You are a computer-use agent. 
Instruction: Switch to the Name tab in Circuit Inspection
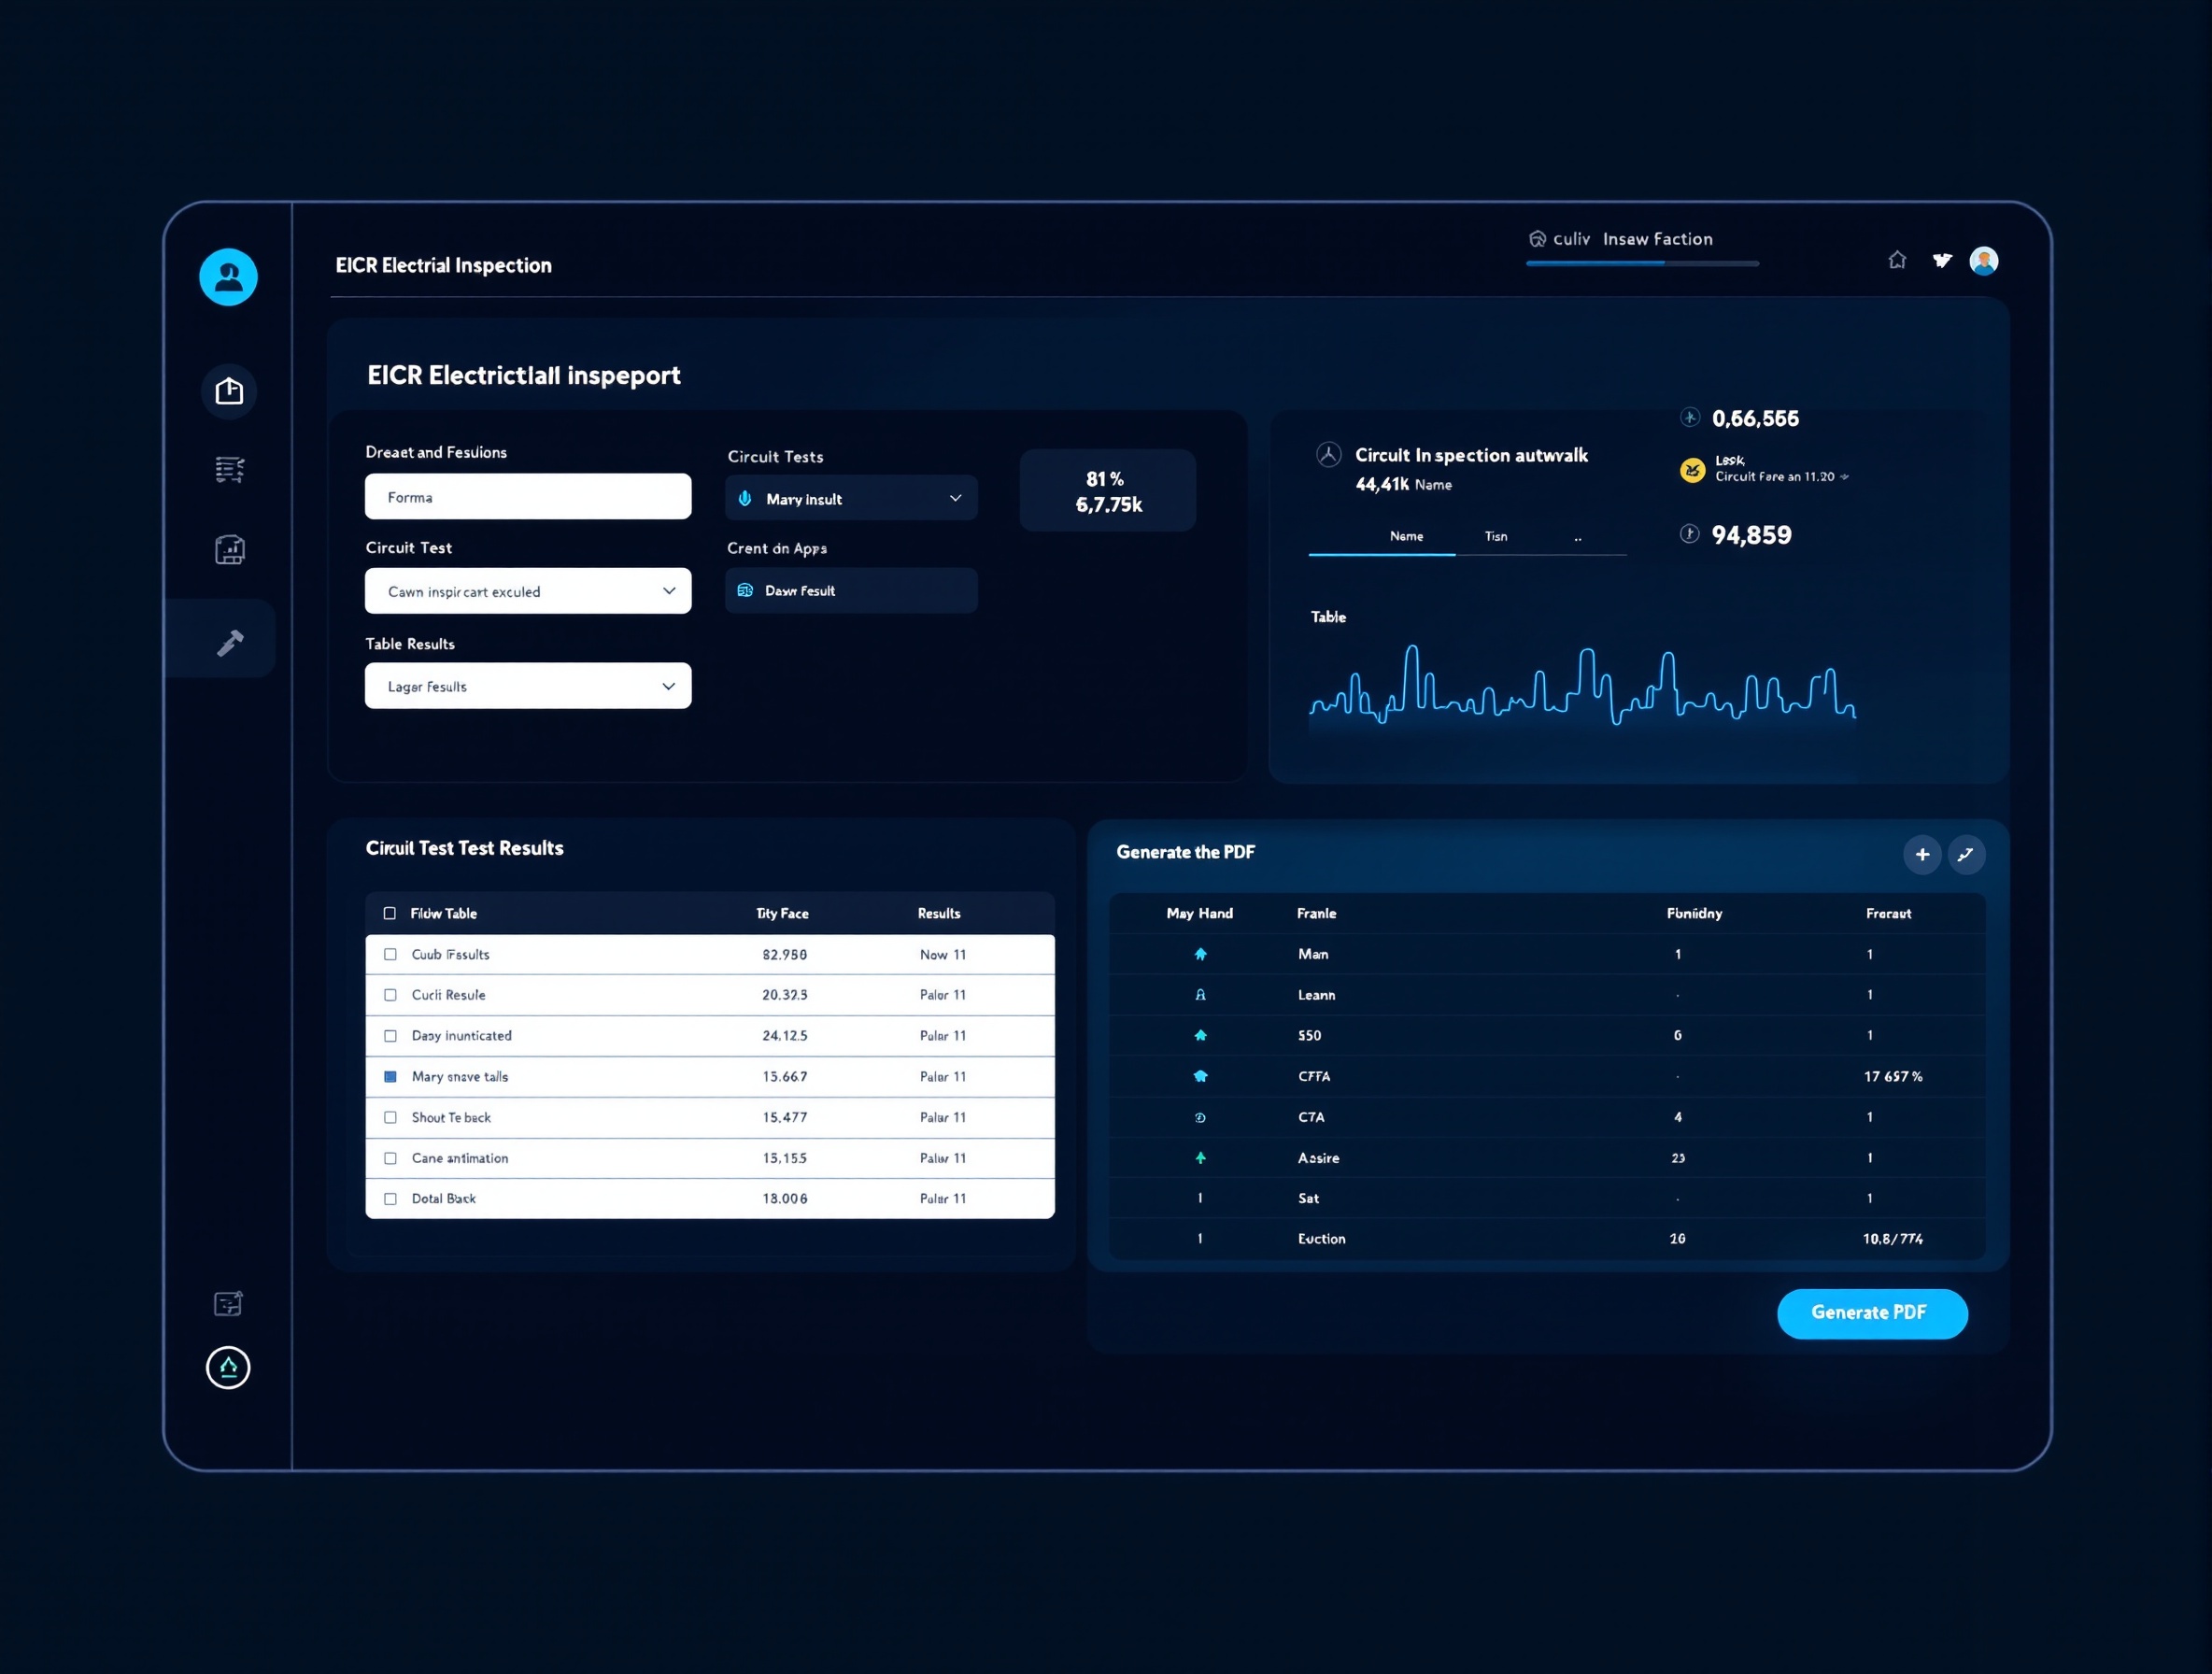click(1406, 536)
